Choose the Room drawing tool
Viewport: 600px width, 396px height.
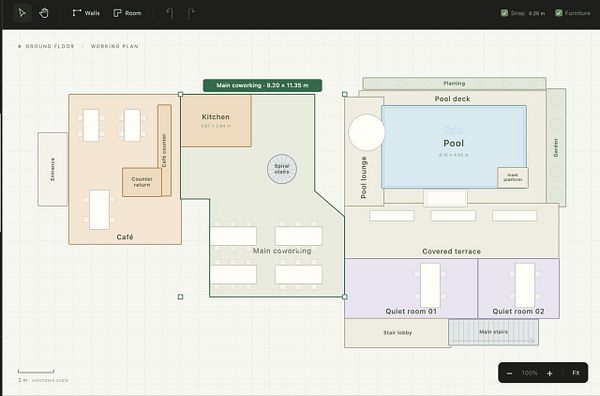coord(127,13)
